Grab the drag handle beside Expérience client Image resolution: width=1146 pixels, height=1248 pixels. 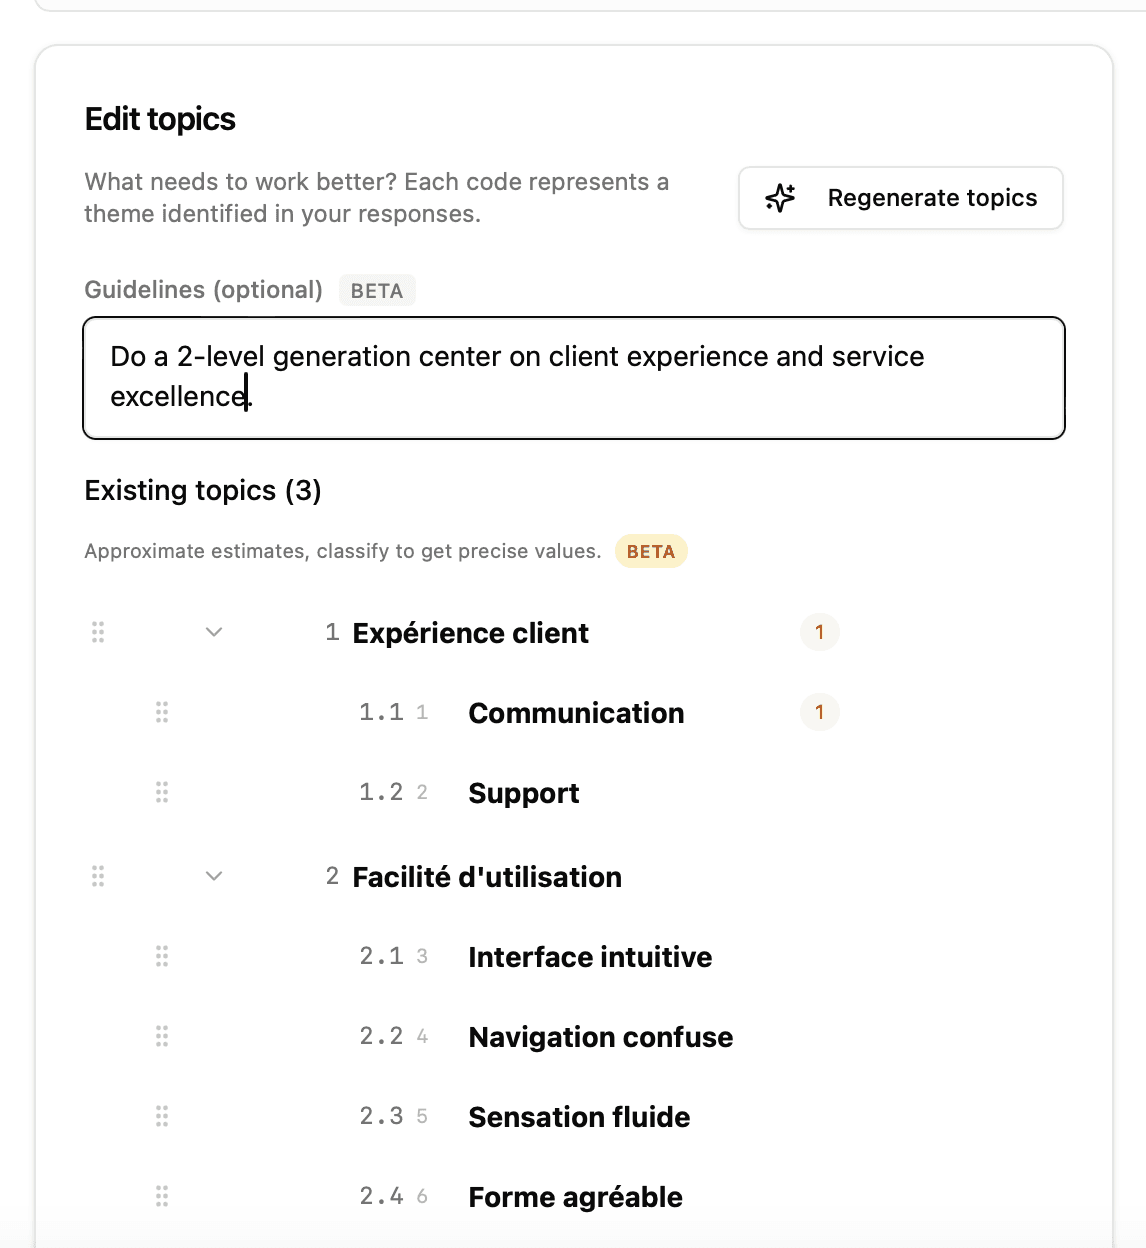tap(98, 632)
